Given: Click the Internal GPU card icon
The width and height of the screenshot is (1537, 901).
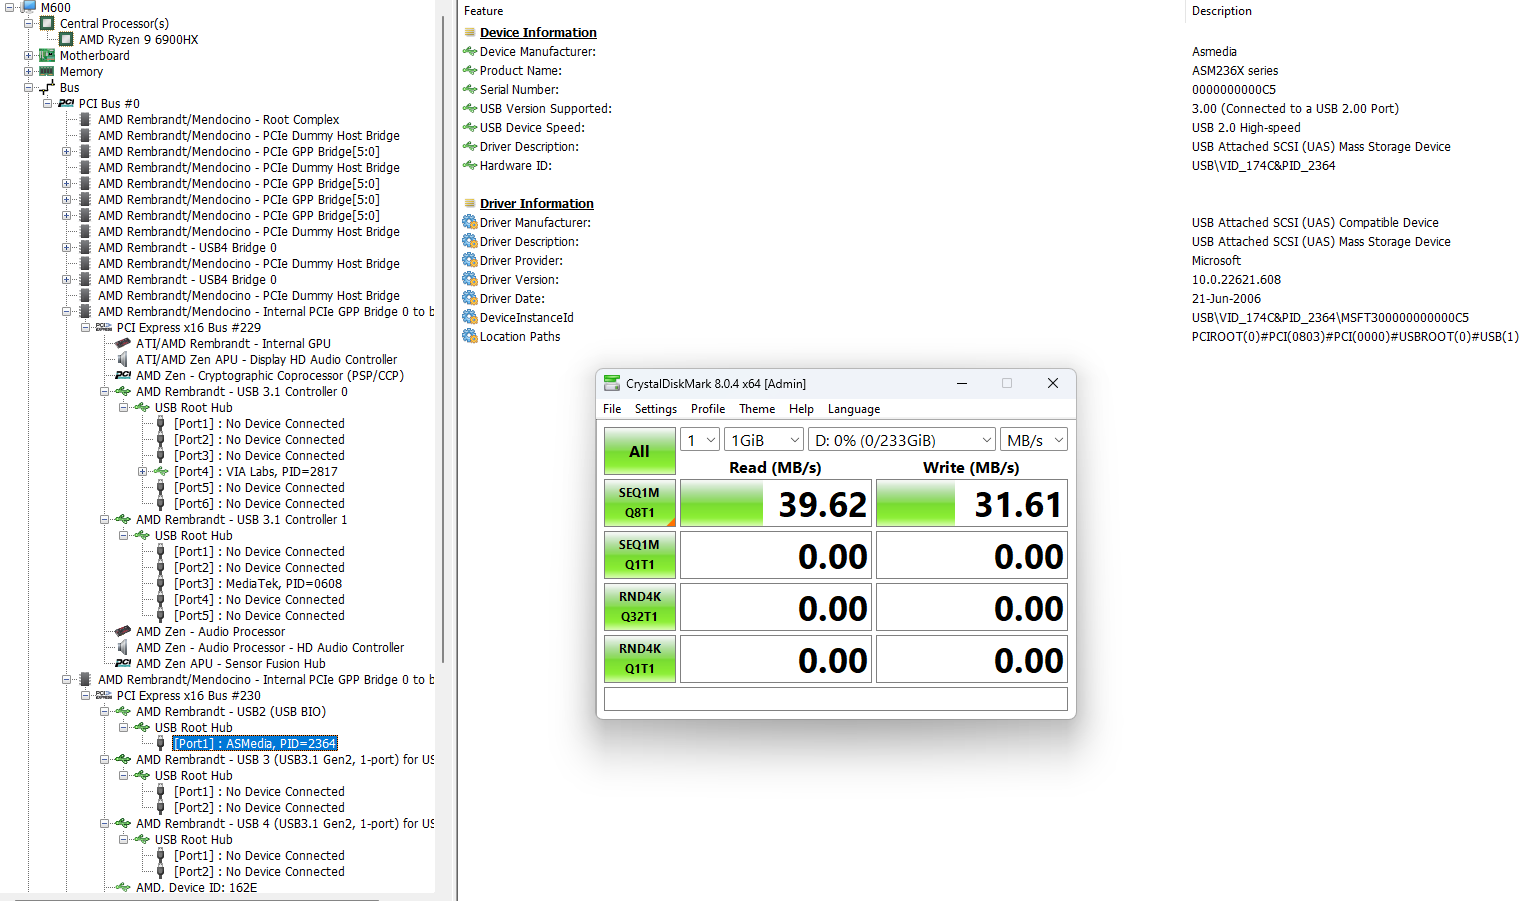Looking at the screenshot, I should 123,343.
